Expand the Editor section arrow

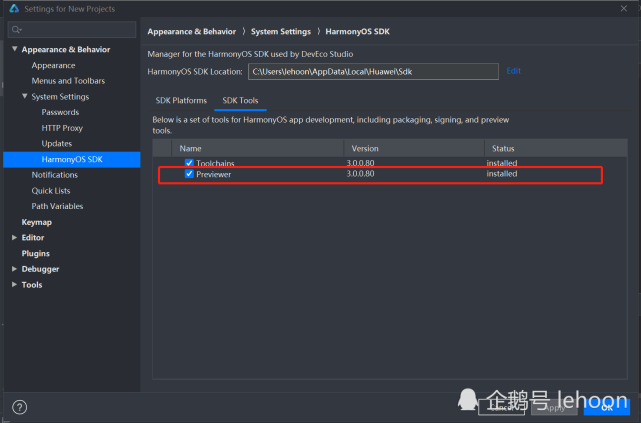coord(14,237)
